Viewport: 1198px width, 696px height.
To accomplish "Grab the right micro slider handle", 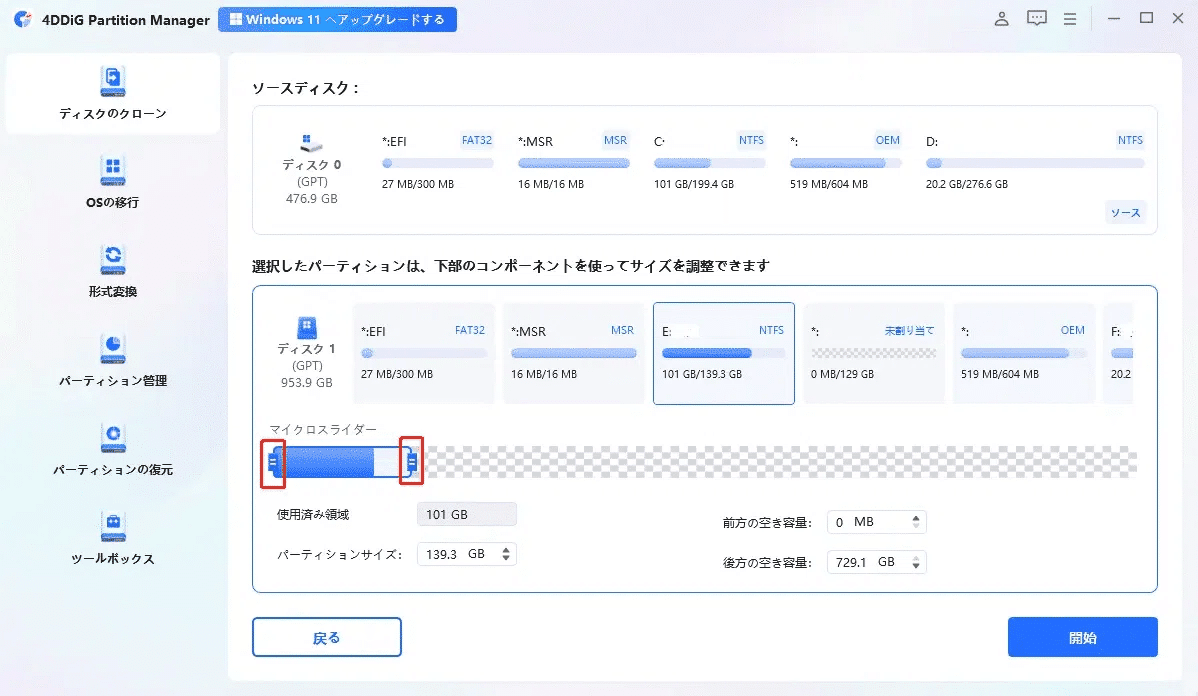I will point(412,462).
